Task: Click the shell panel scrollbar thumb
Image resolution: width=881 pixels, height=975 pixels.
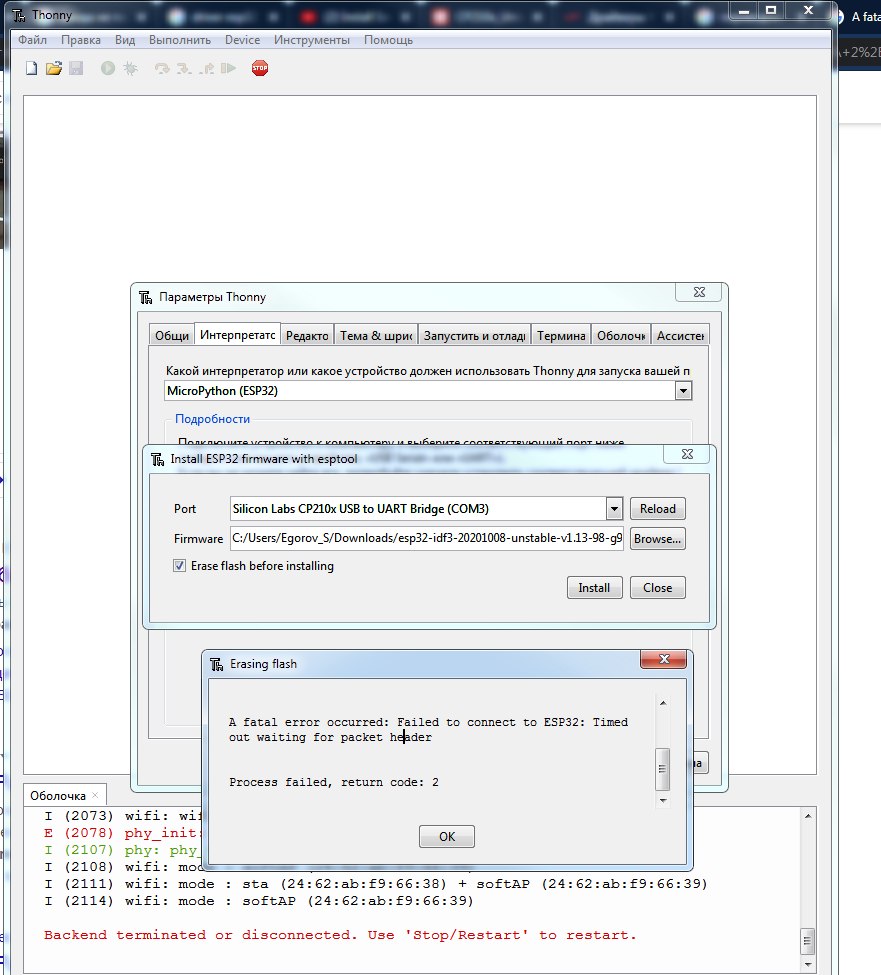Action: coord(808,941)
